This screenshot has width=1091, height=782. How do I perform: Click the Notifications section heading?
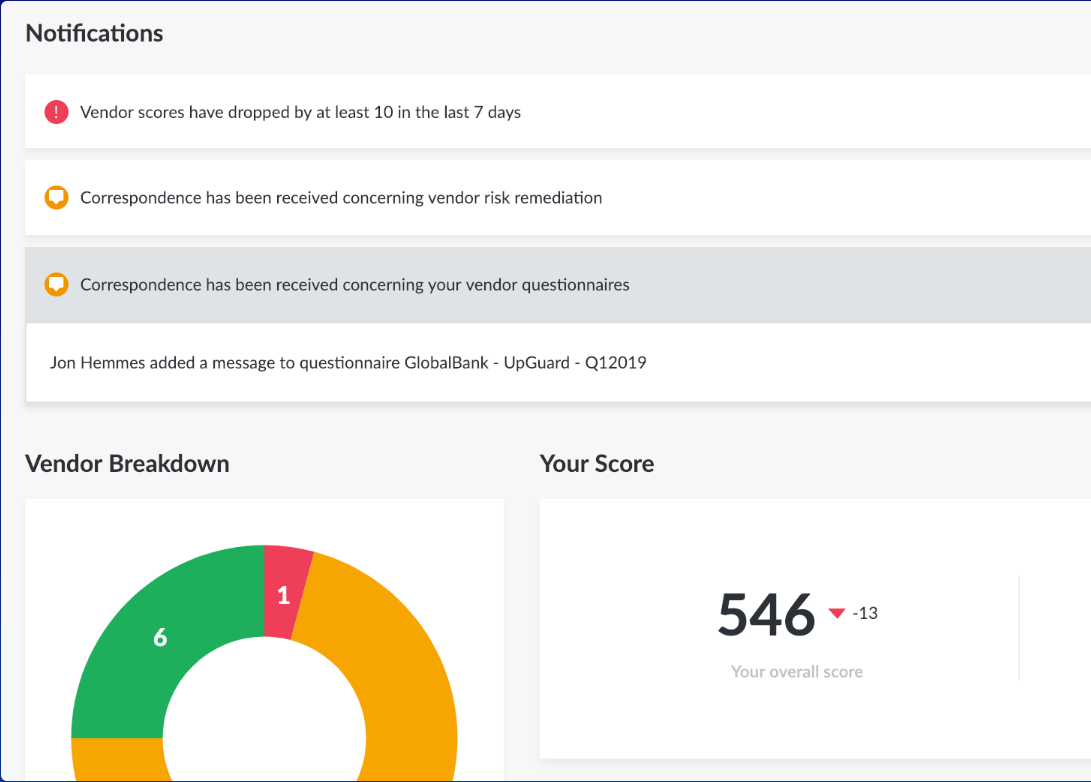(x=94, y=33)
